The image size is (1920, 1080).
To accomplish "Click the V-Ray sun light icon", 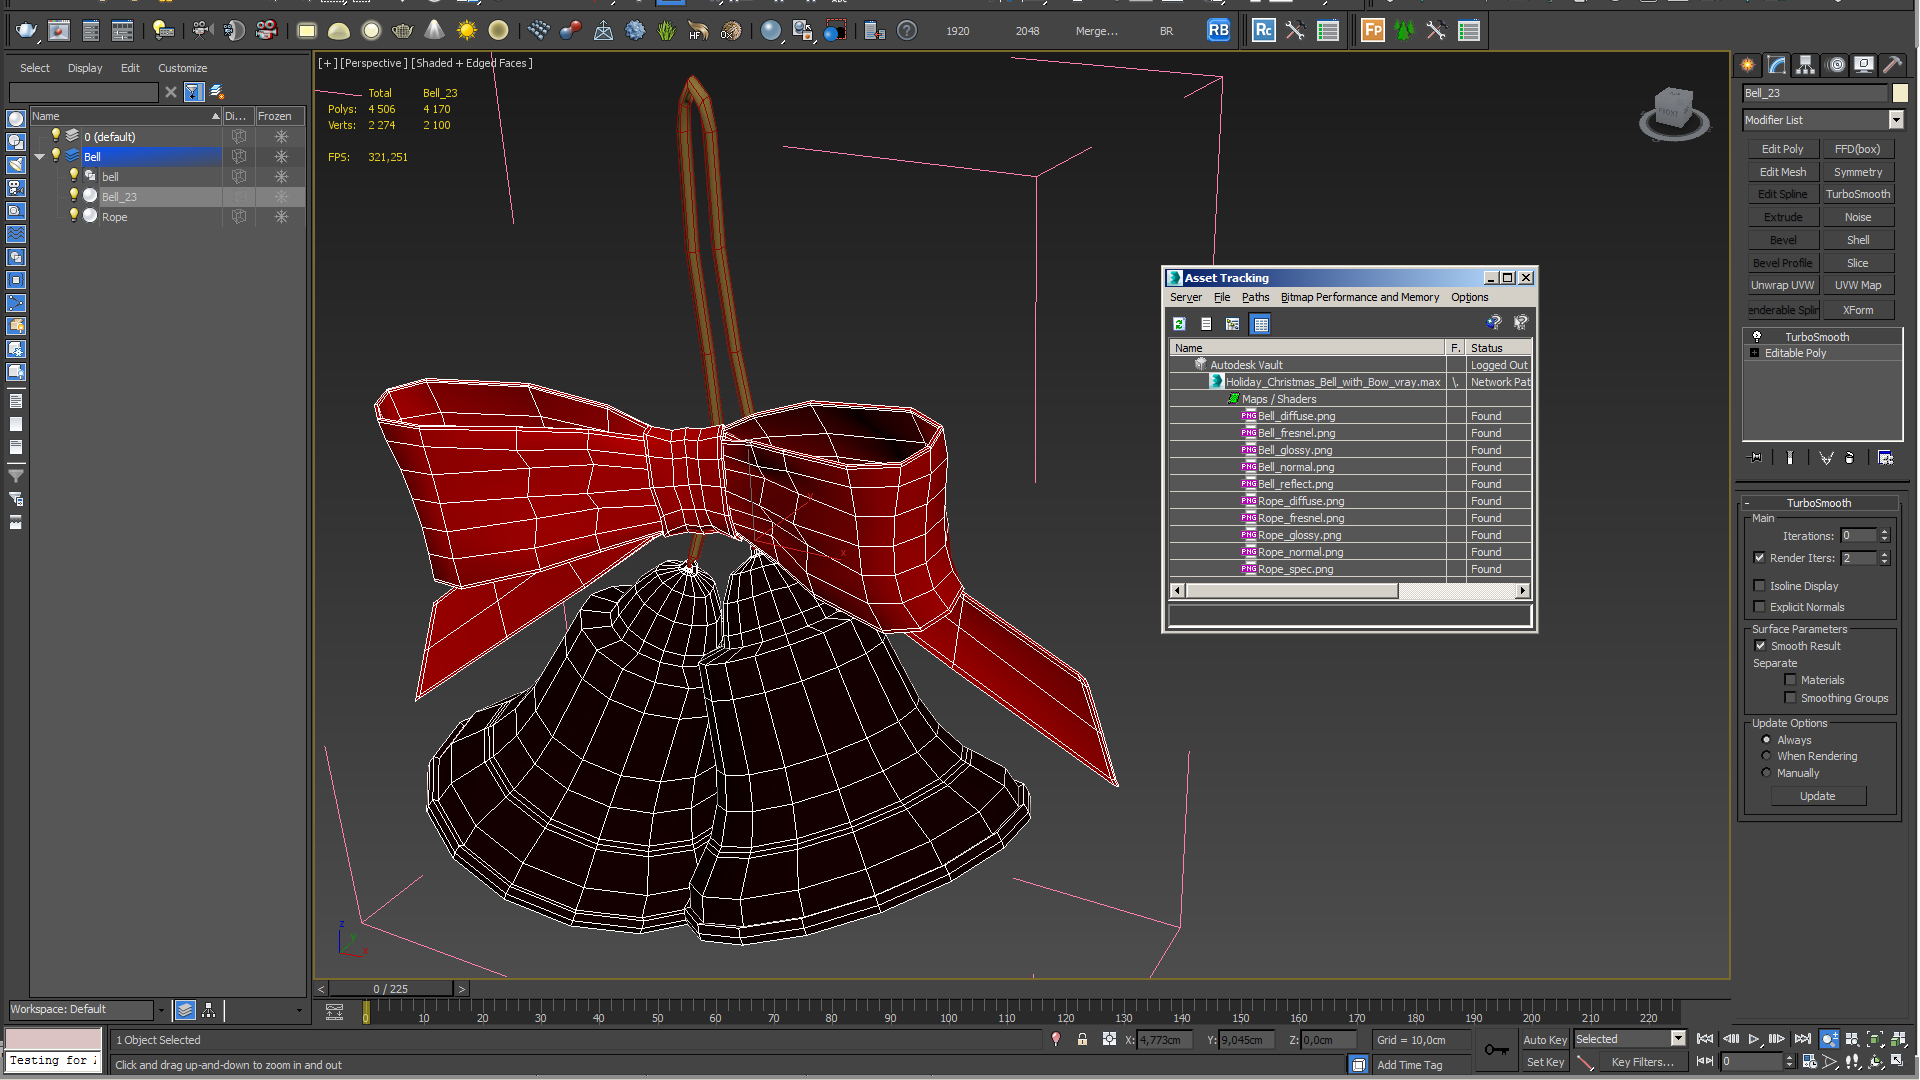I will click(x=467, y=31).
